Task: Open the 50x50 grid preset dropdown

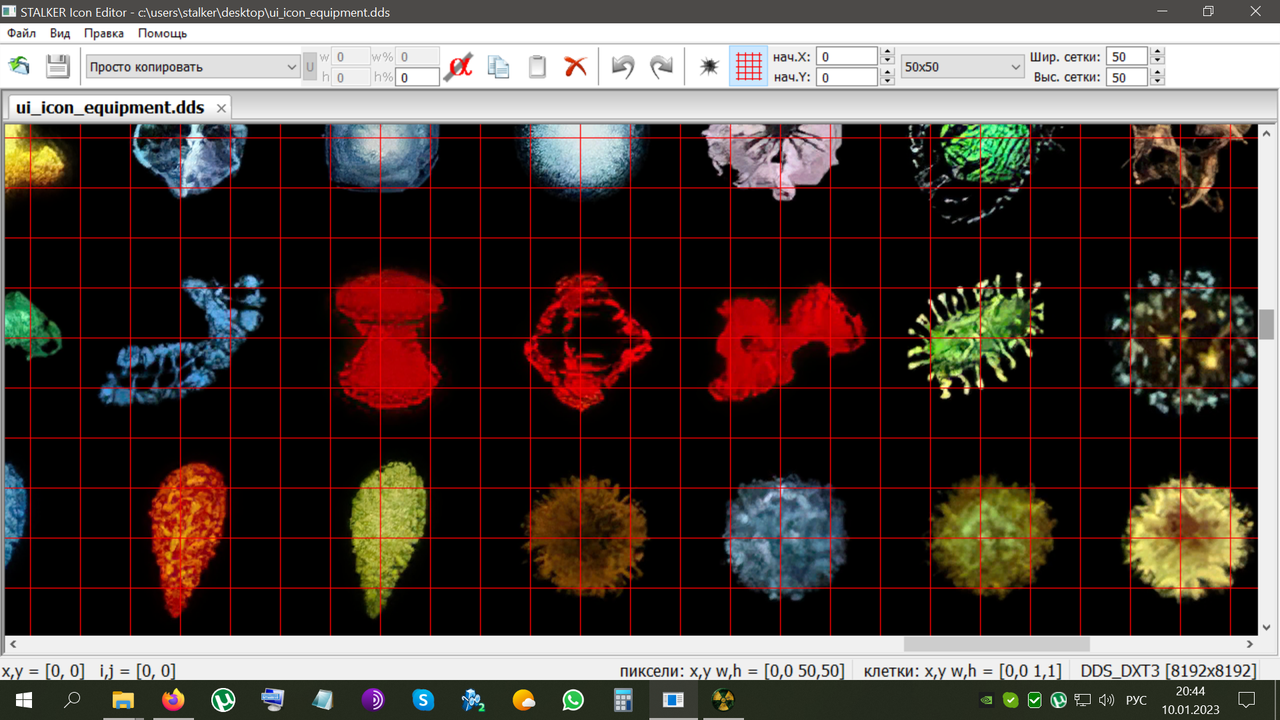Action: coord(962,67)
